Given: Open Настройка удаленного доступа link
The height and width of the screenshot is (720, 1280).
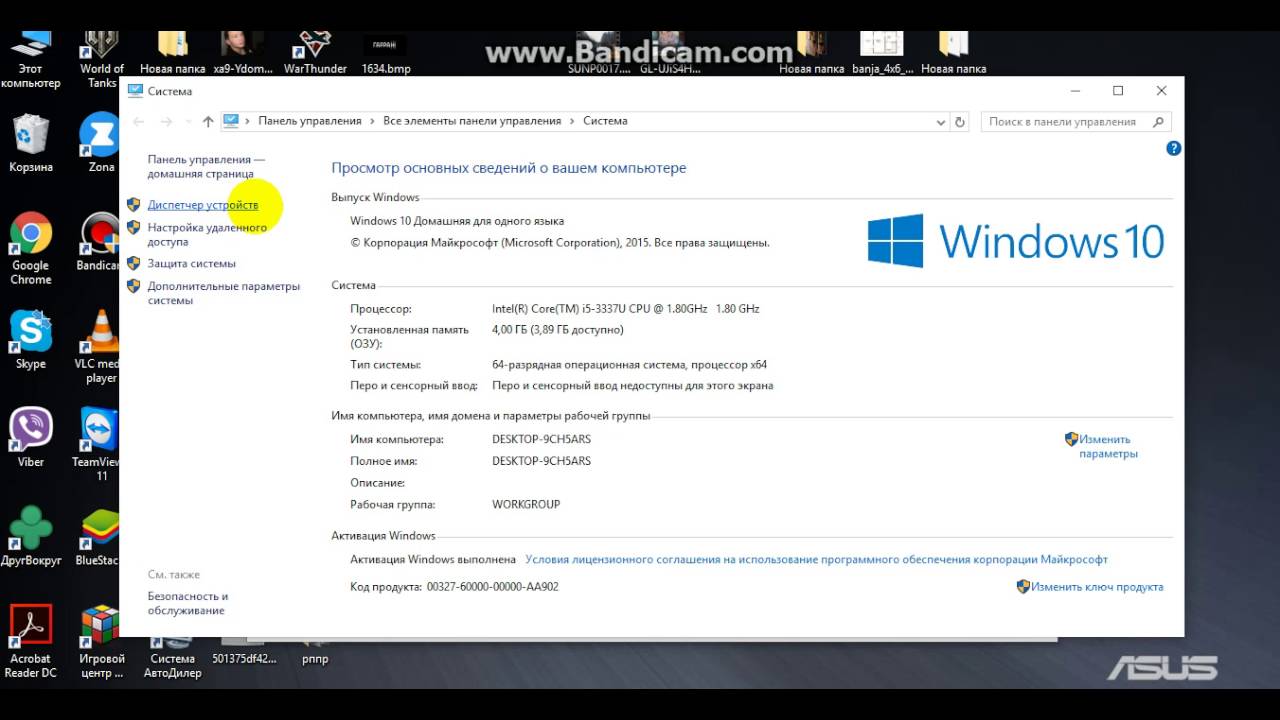Looking at the screenshot, I should (207, 234).
